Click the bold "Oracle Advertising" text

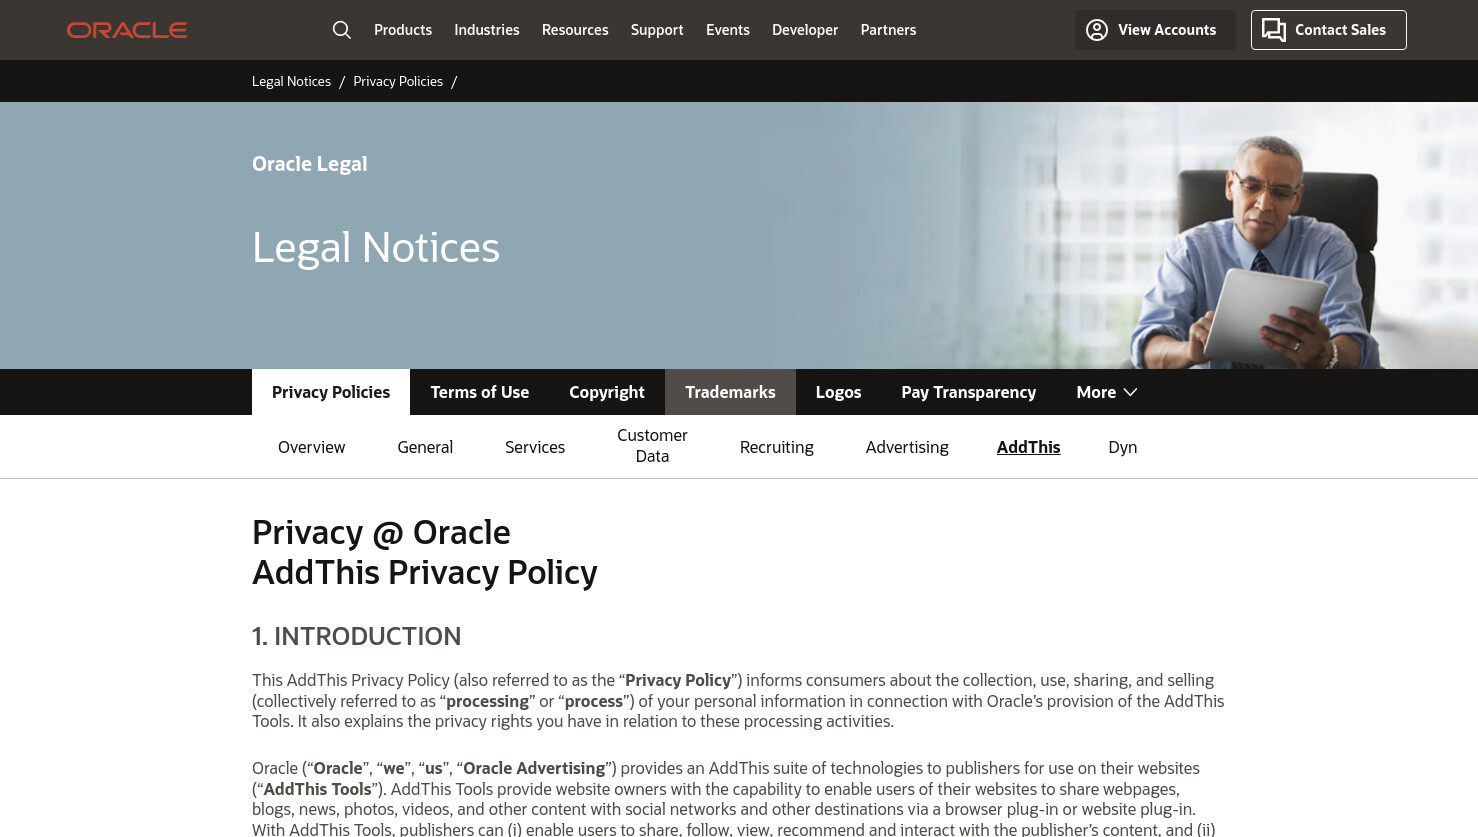point(534,768)
